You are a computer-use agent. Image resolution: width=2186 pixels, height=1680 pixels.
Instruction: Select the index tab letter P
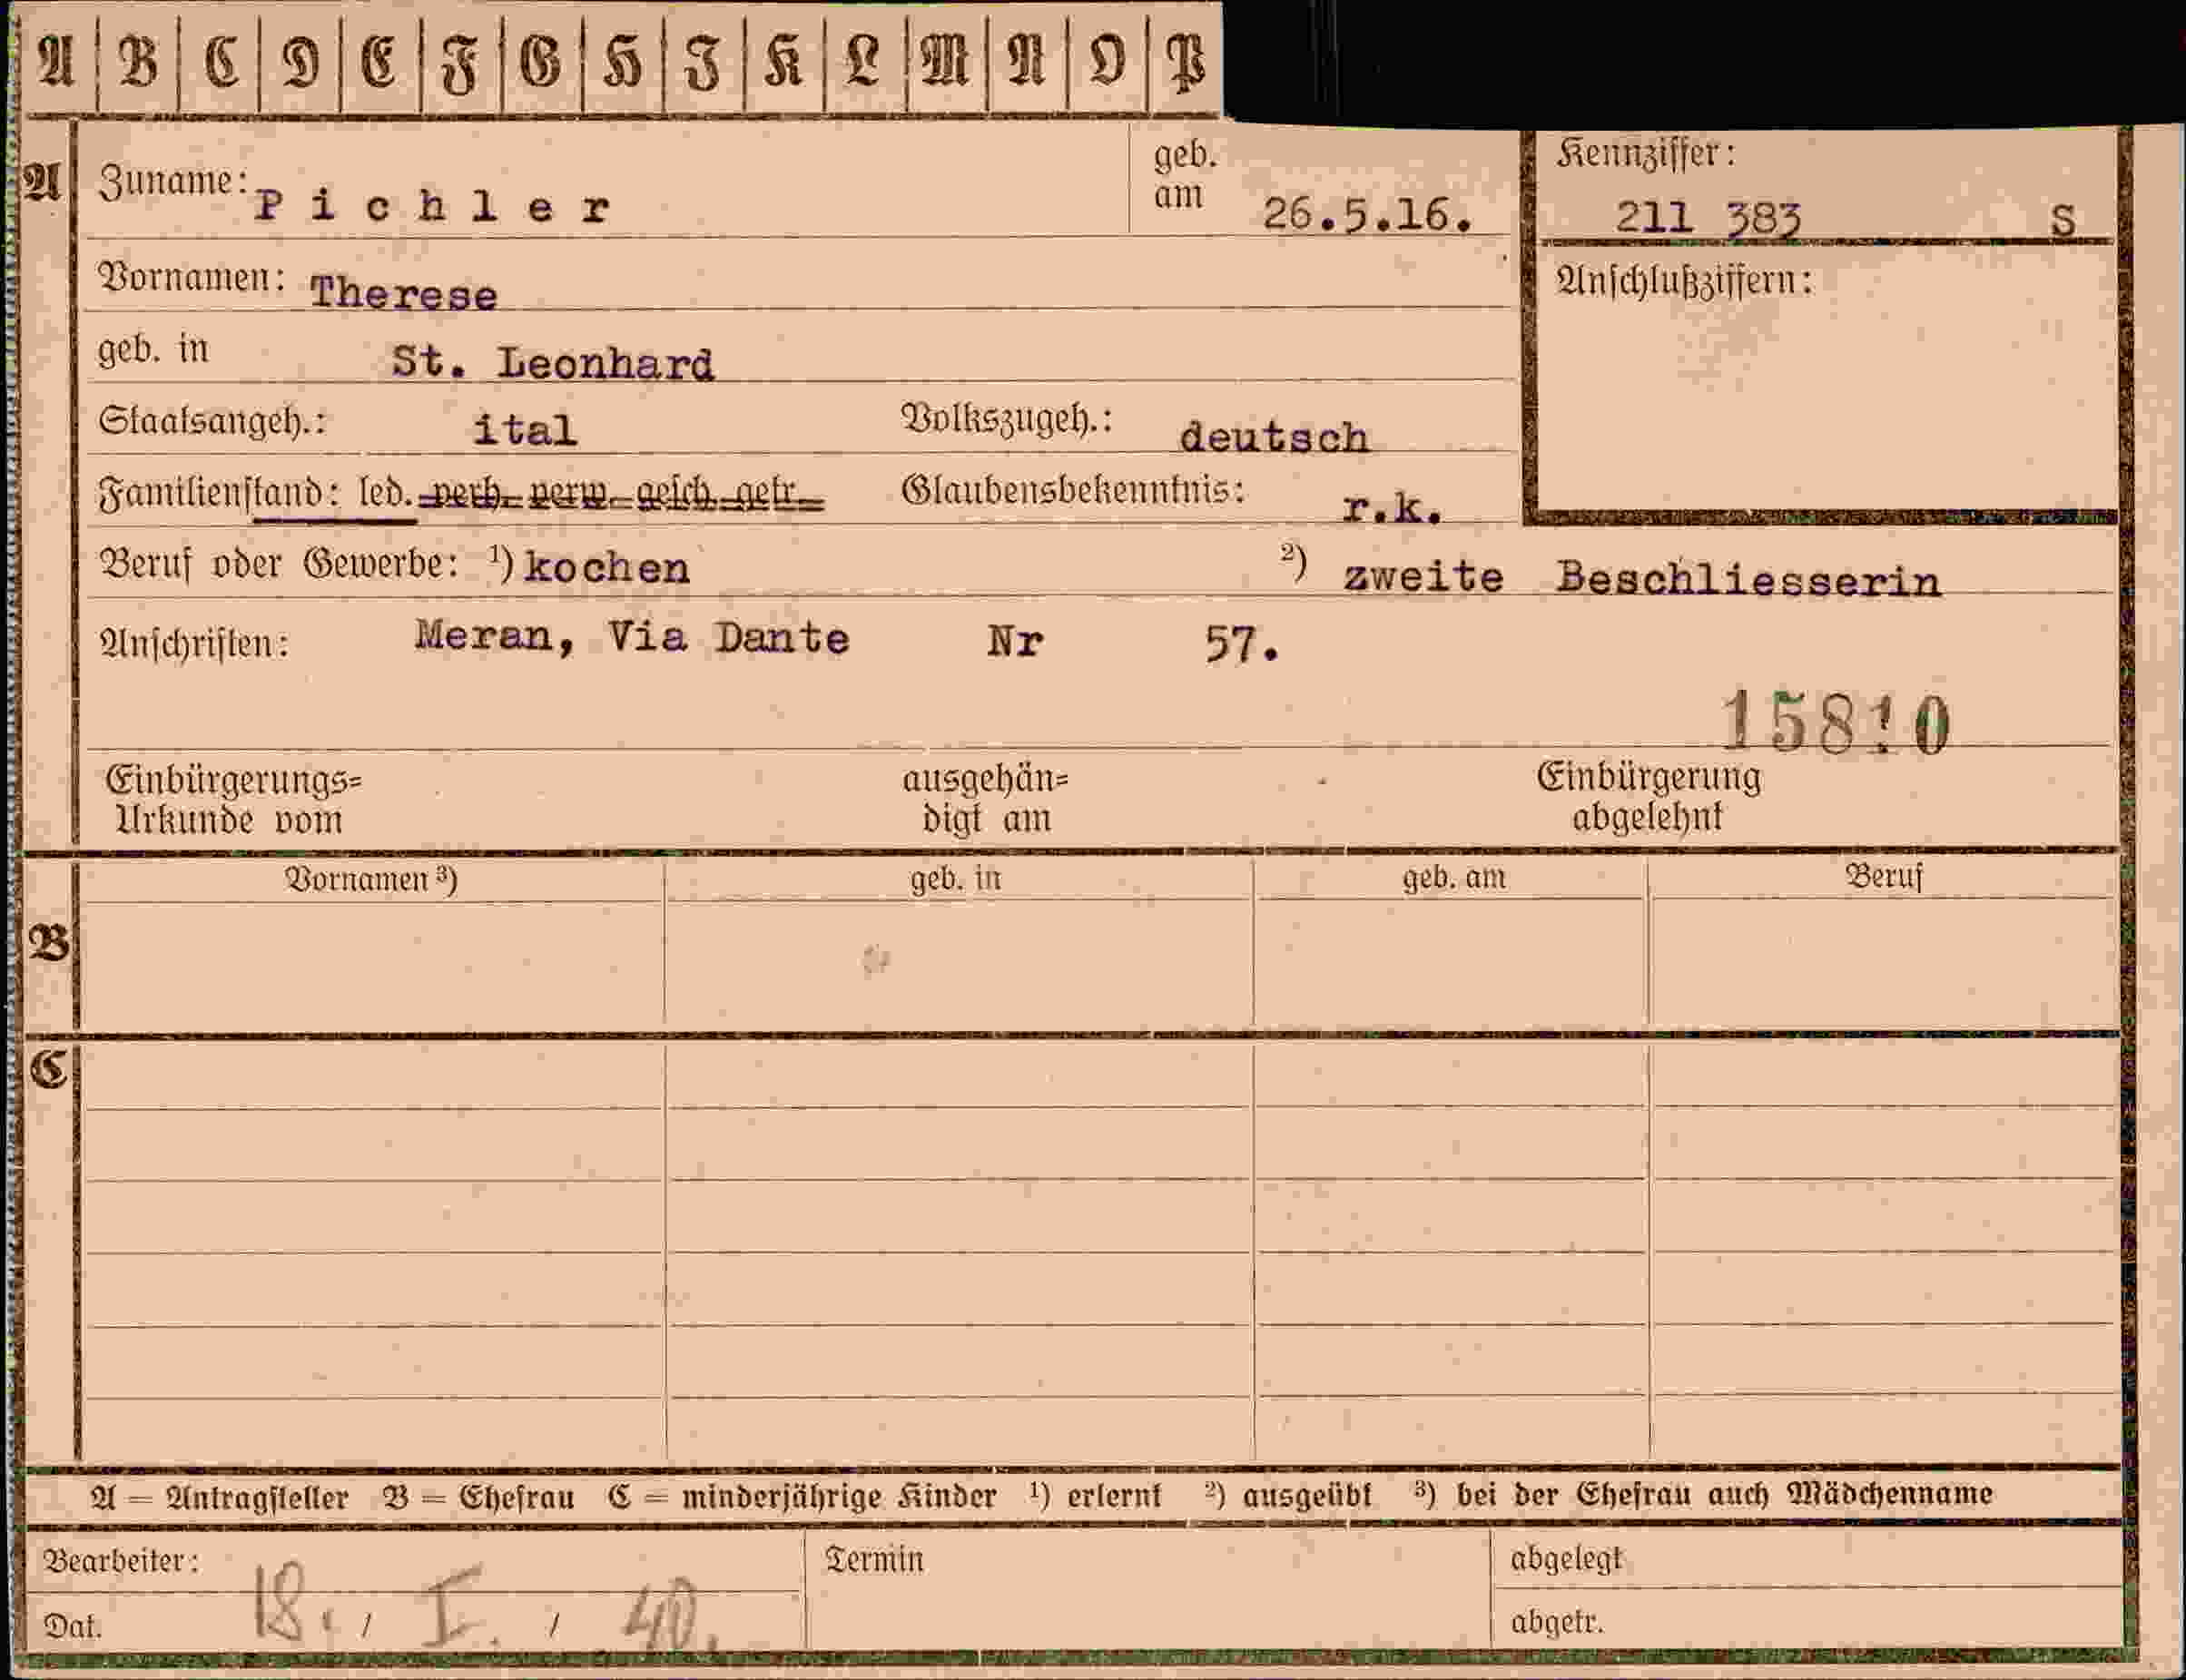click(x=1186, y=62)
